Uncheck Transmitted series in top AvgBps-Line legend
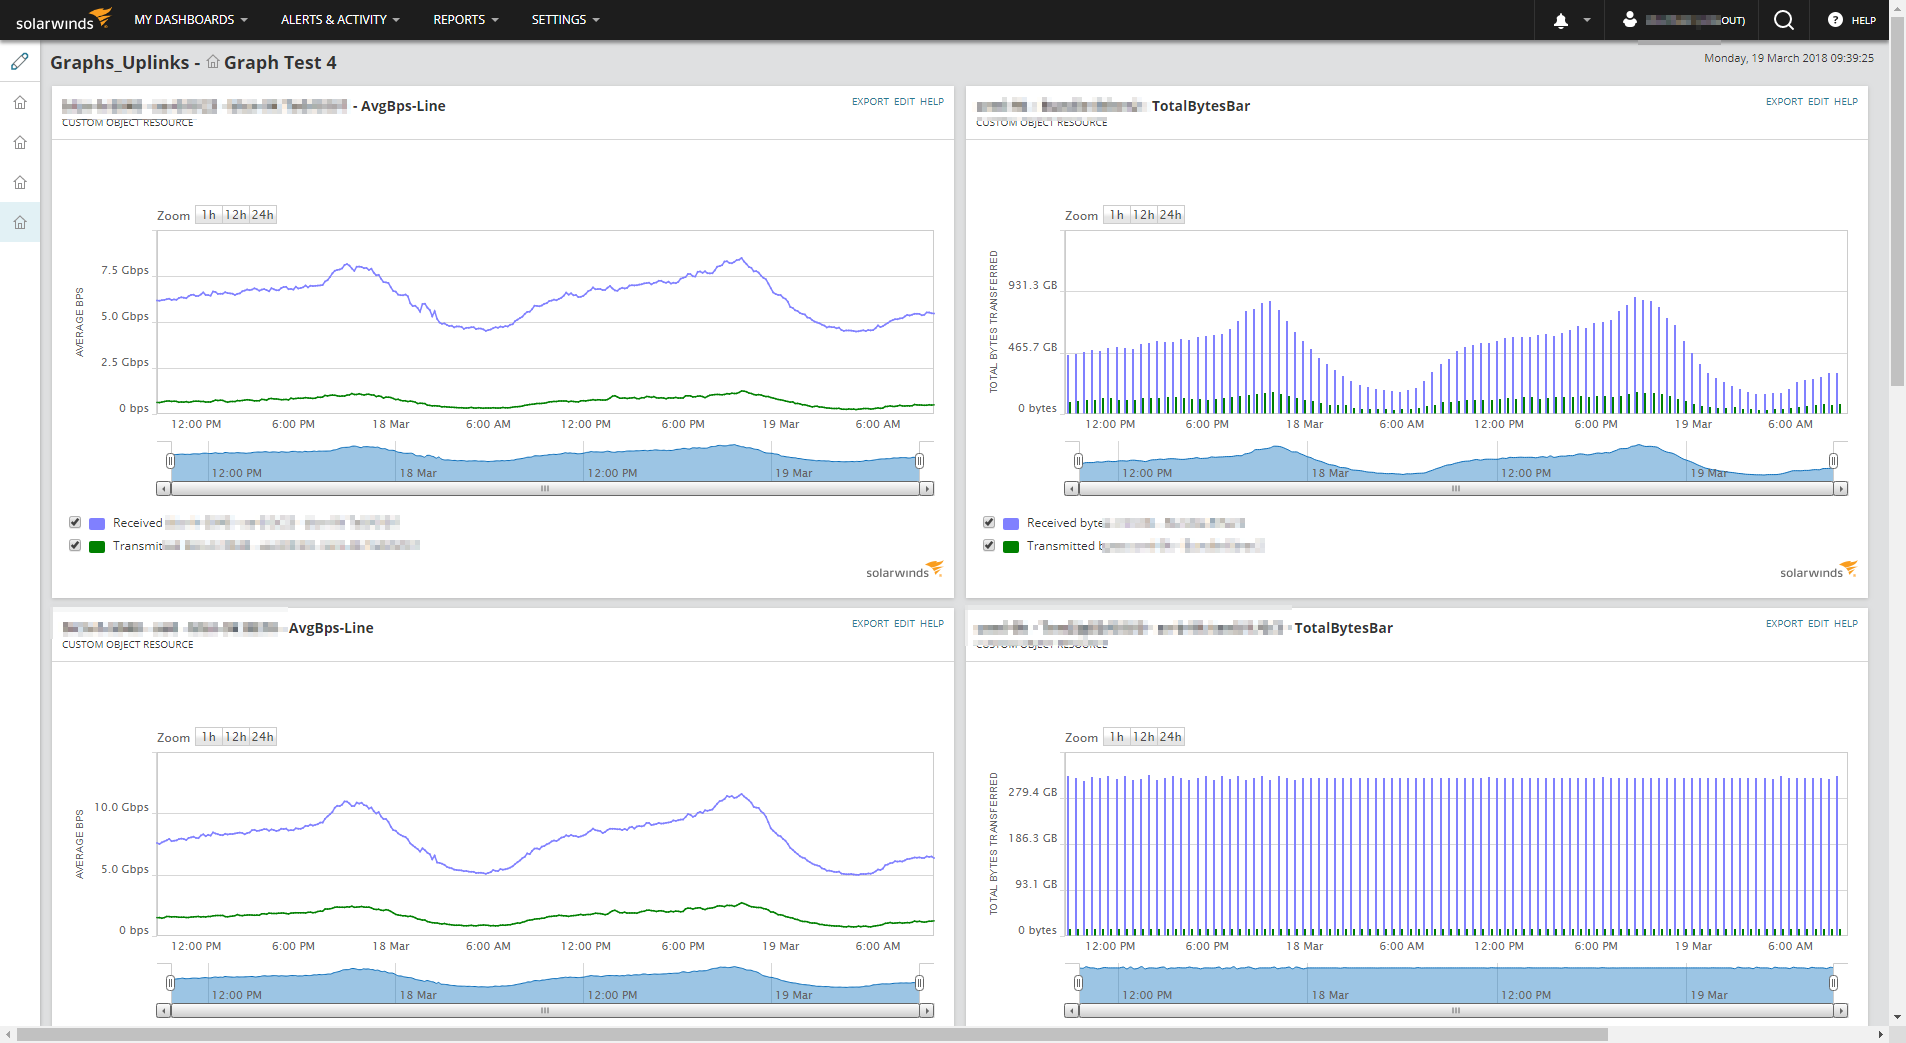The image size is (1906, 1043). [75, 545]
